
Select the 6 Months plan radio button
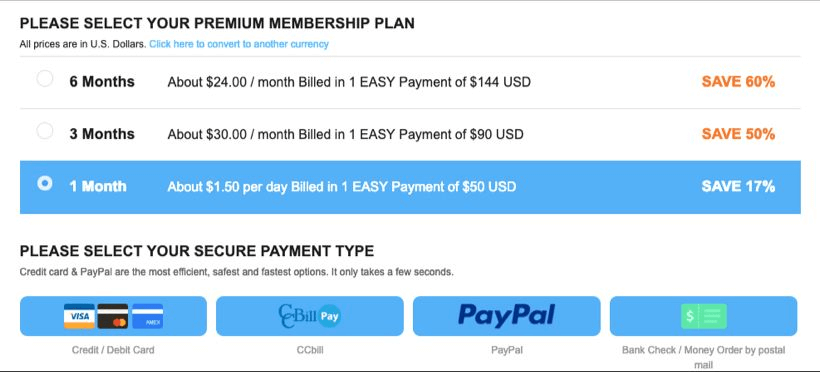point(45,79)
